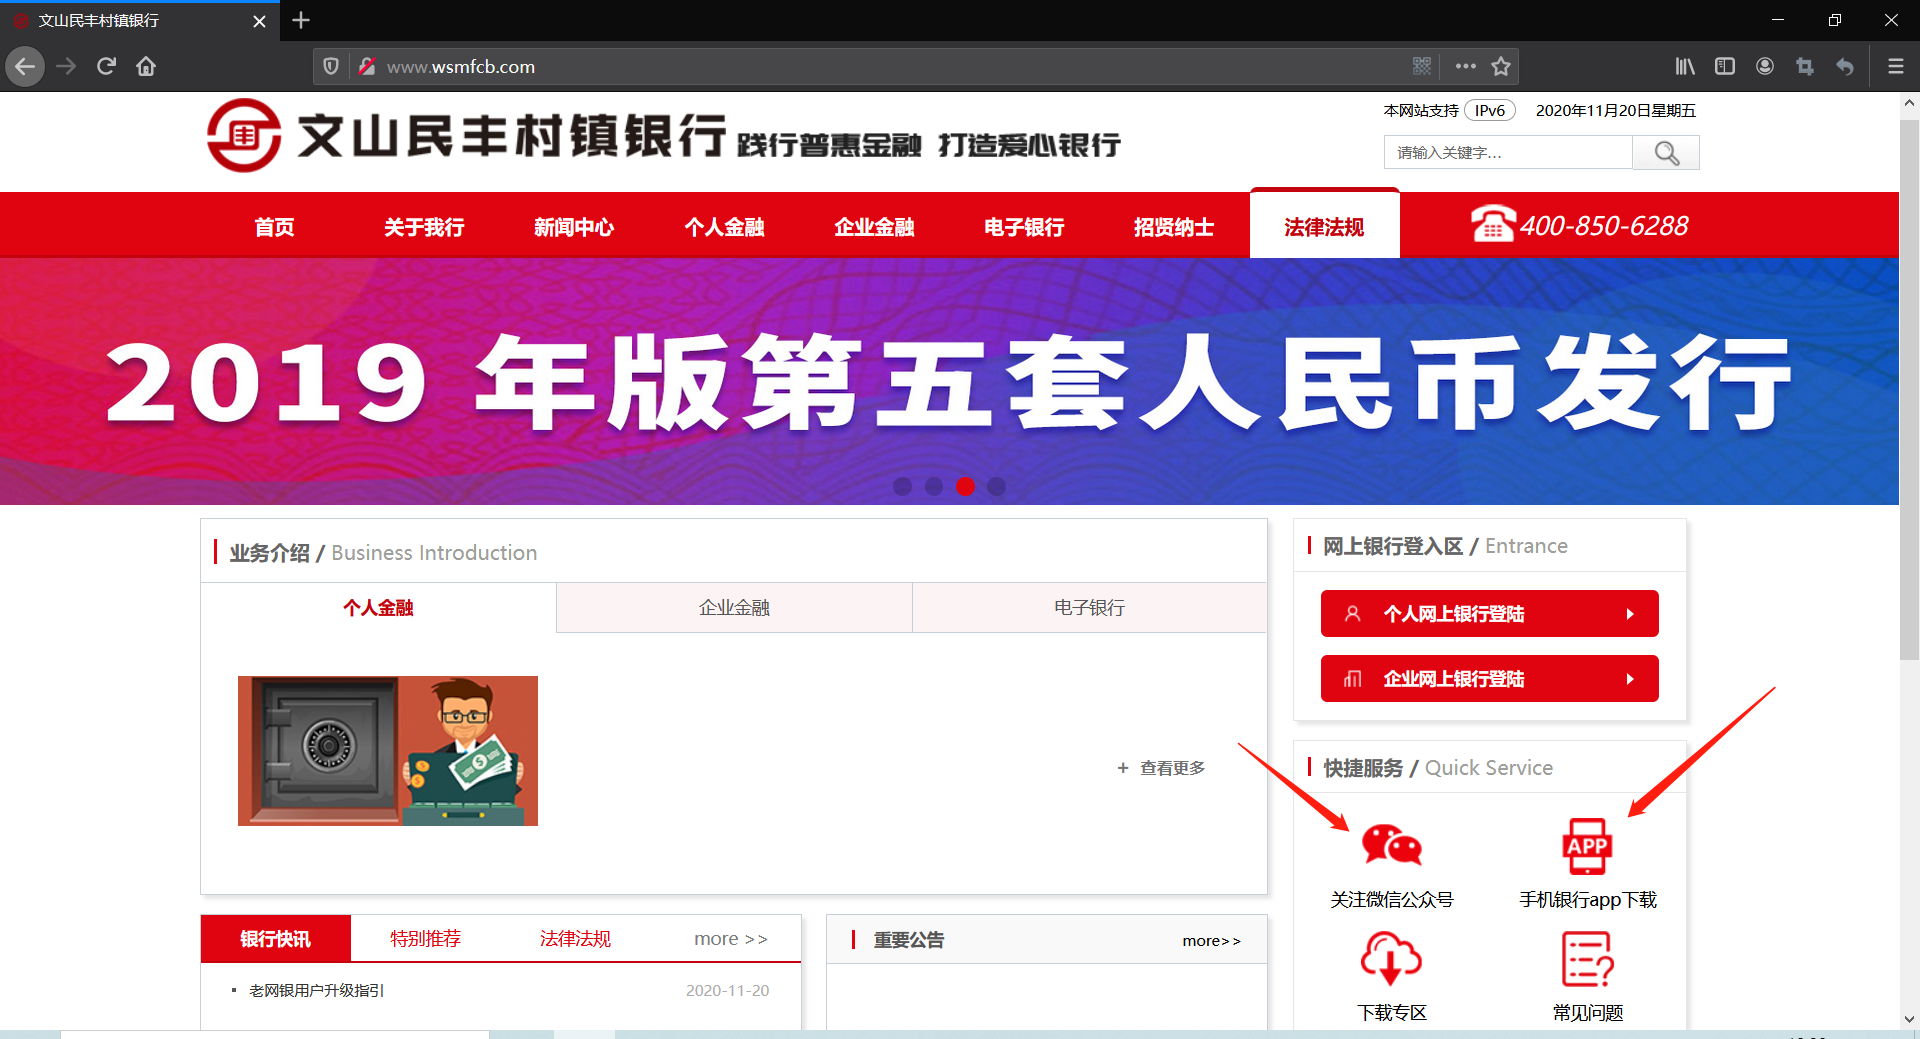Screen dimensions: 1920x1039
Task: Select the 银行快讯 news tab
Action: (x=276, y=938)
